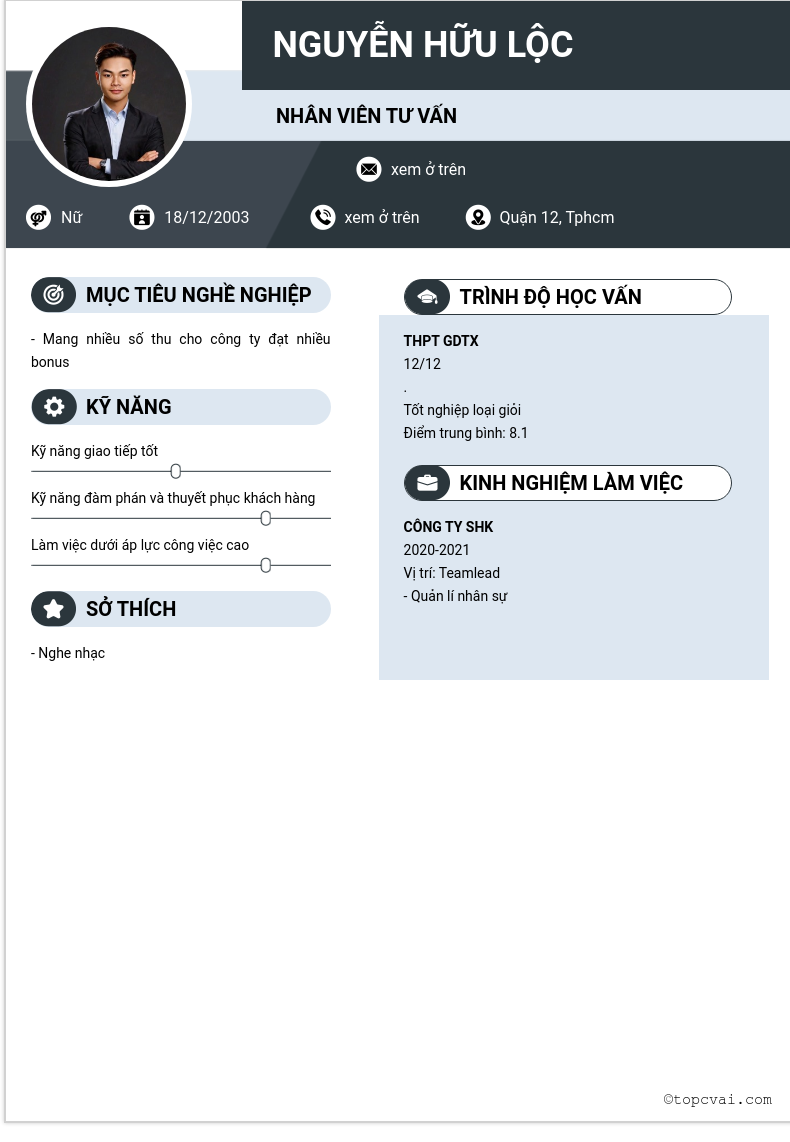
Task: Select the Kinh Nghiệm Làm Việc section header
Action: pos(571,483)
